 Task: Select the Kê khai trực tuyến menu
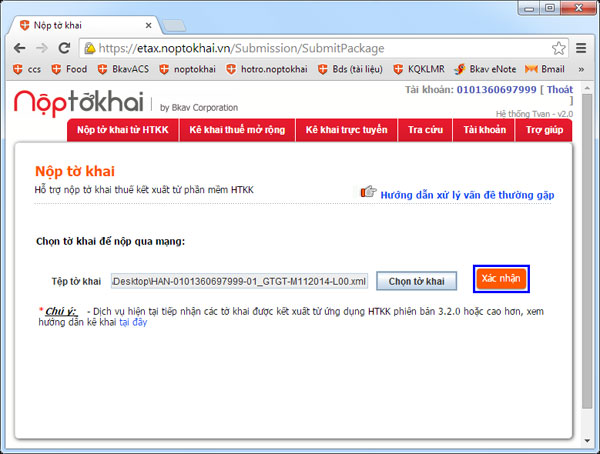(x=346, y=130)
